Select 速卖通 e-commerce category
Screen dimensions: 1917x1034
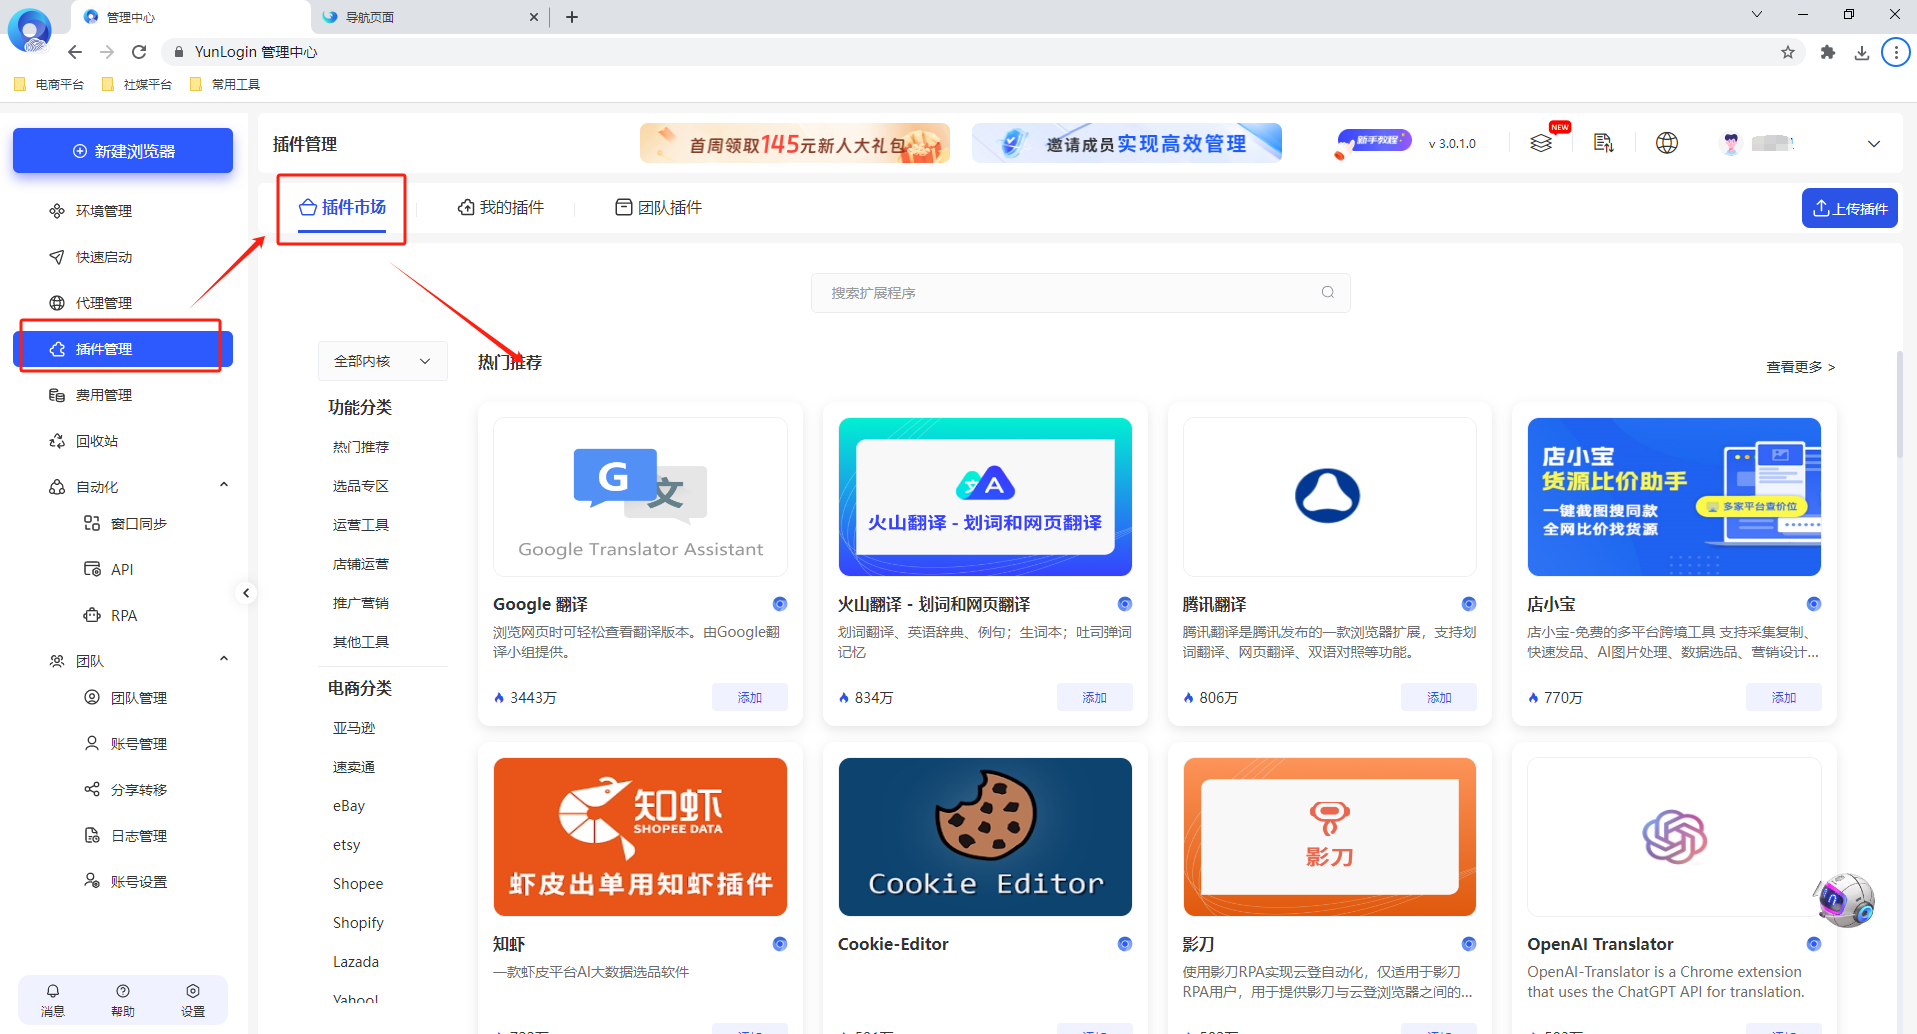[x=354, y=767]
